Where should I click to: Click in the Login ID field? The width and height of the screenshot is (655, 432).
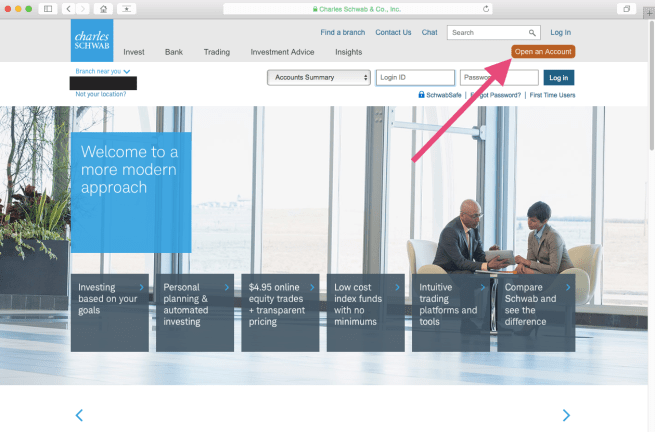pos(415,78)
